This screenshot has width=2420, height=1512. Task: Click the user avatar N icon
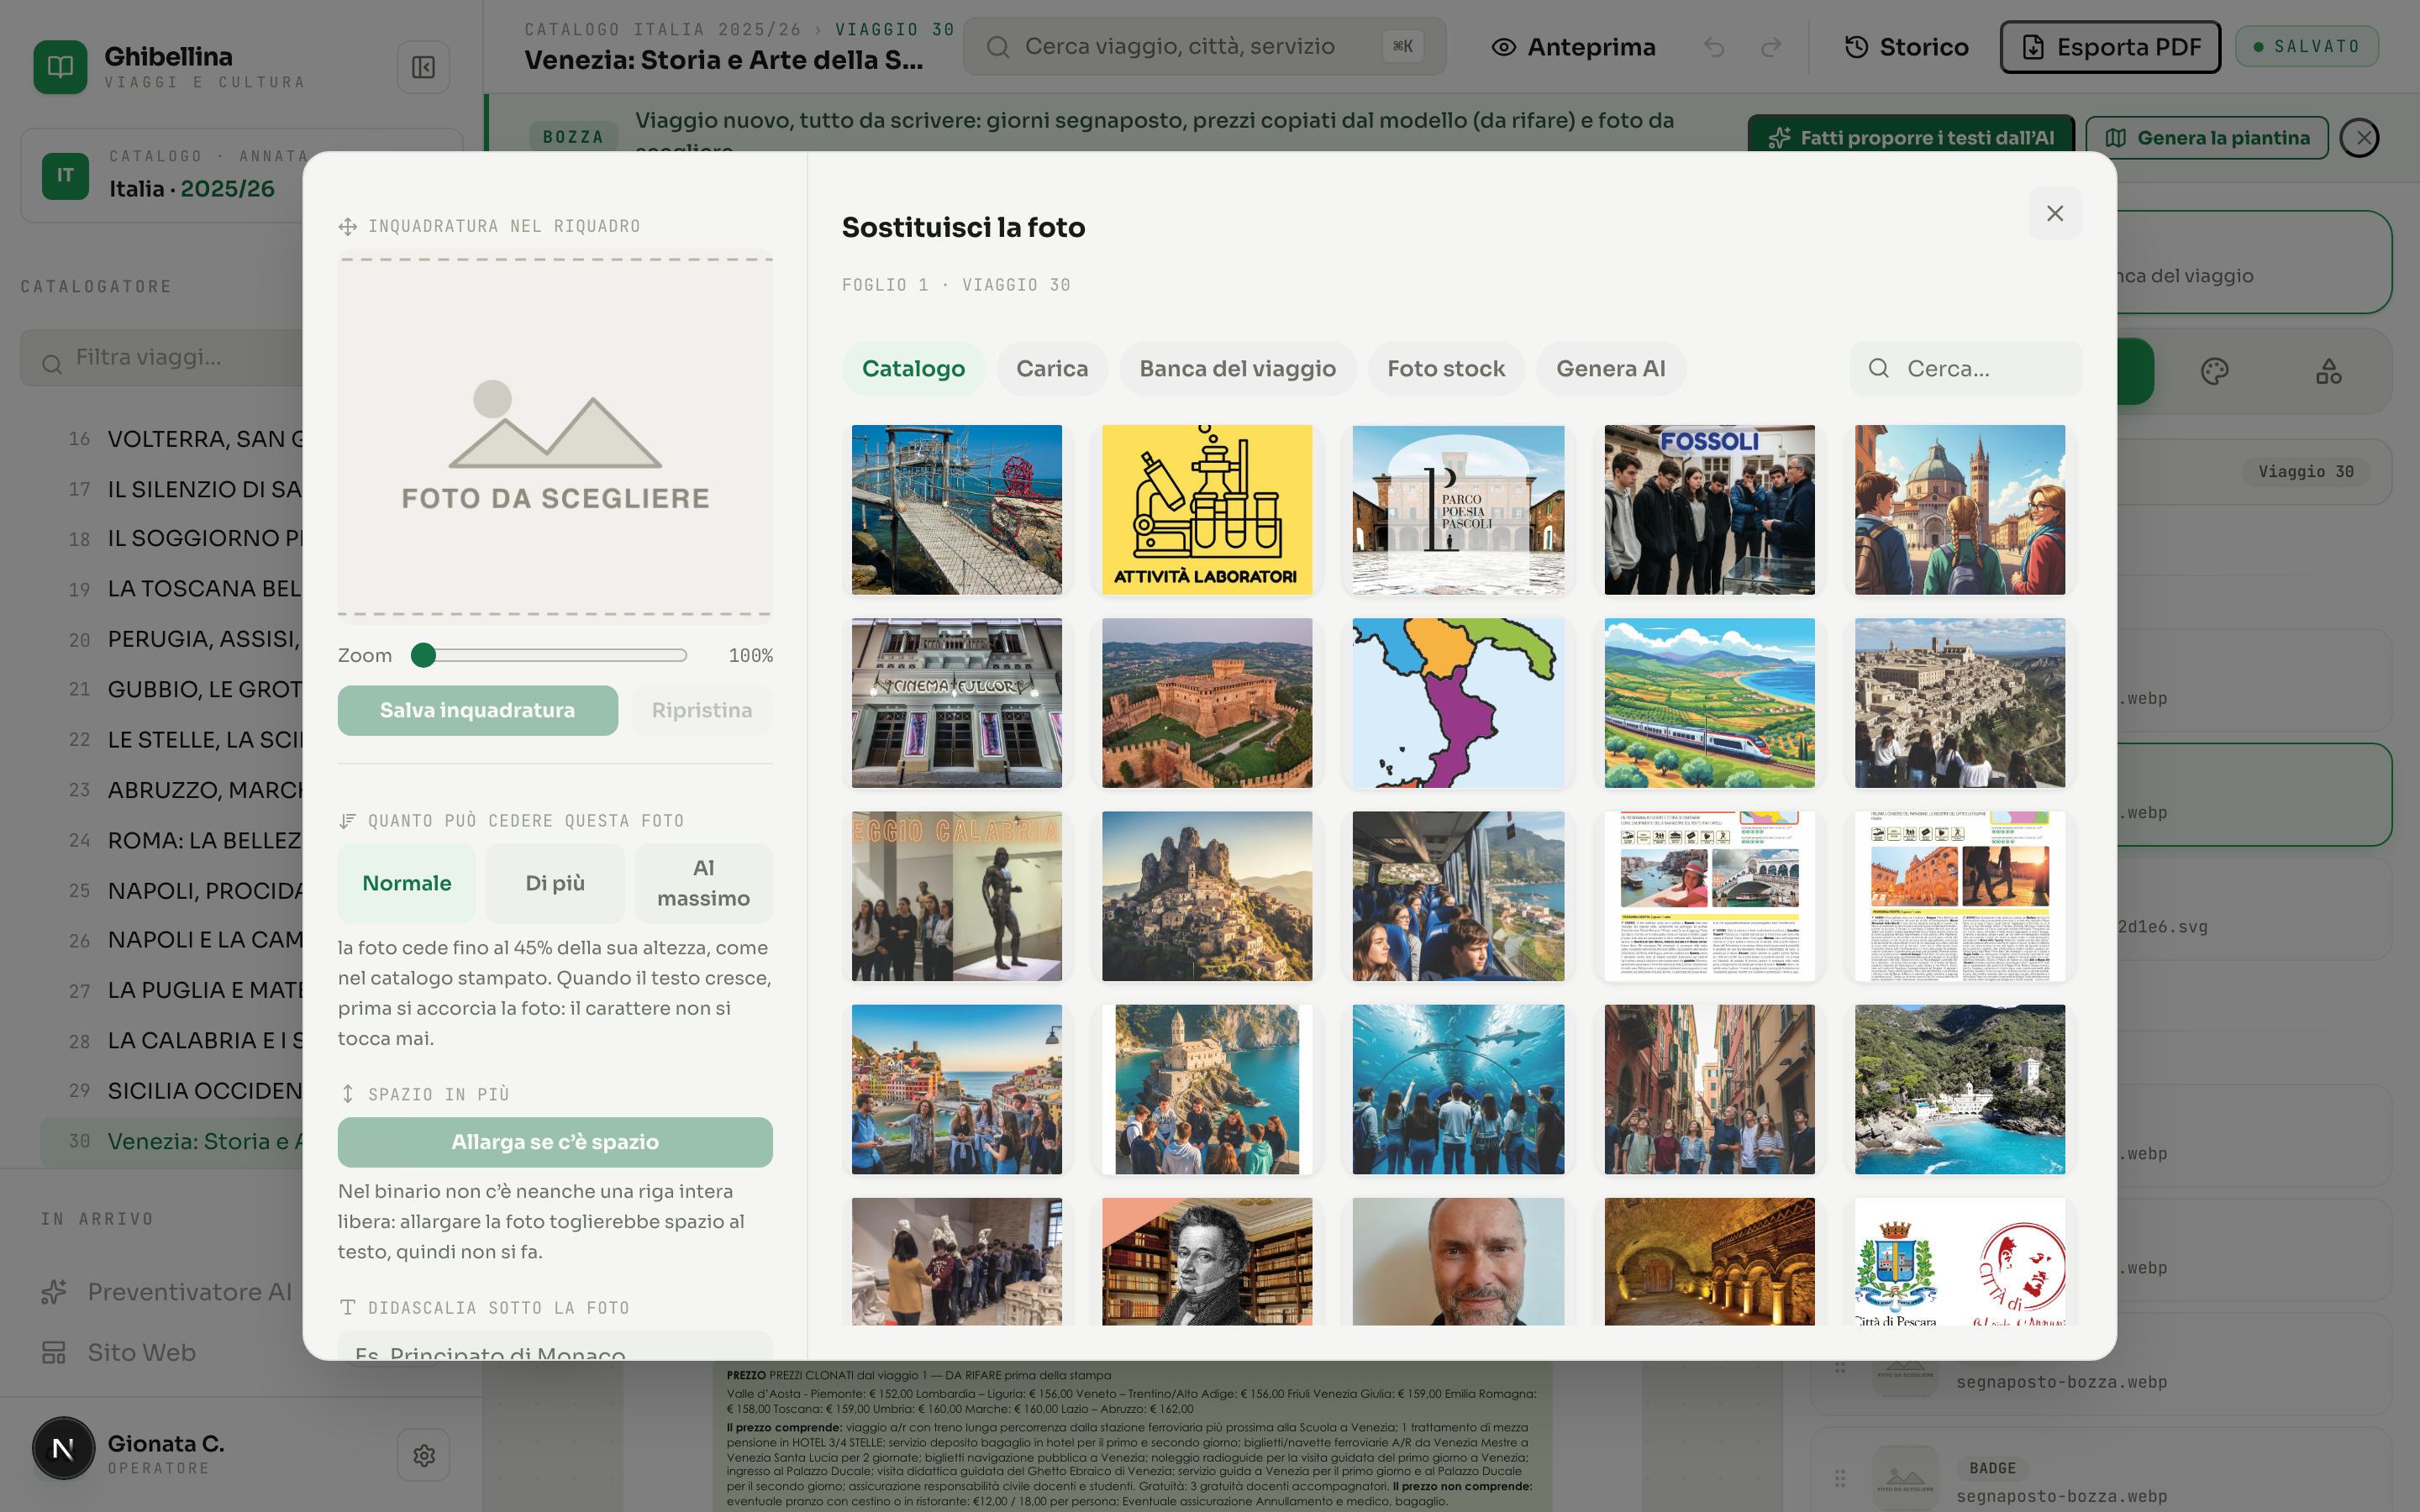click(63, 1448)
